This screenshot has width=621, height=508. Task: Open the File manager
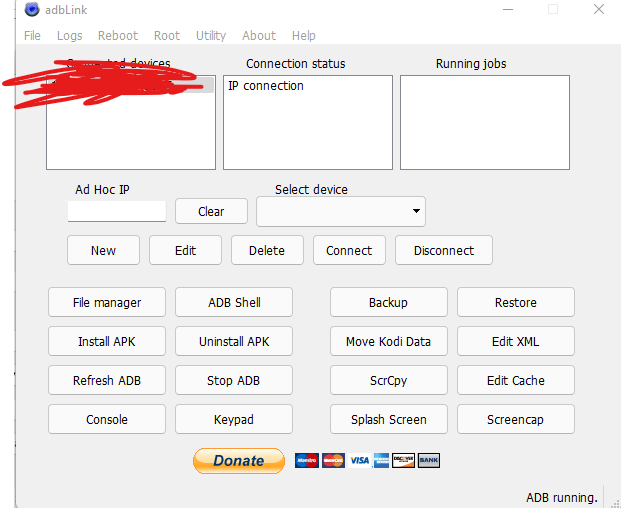[x=107, y=302]
